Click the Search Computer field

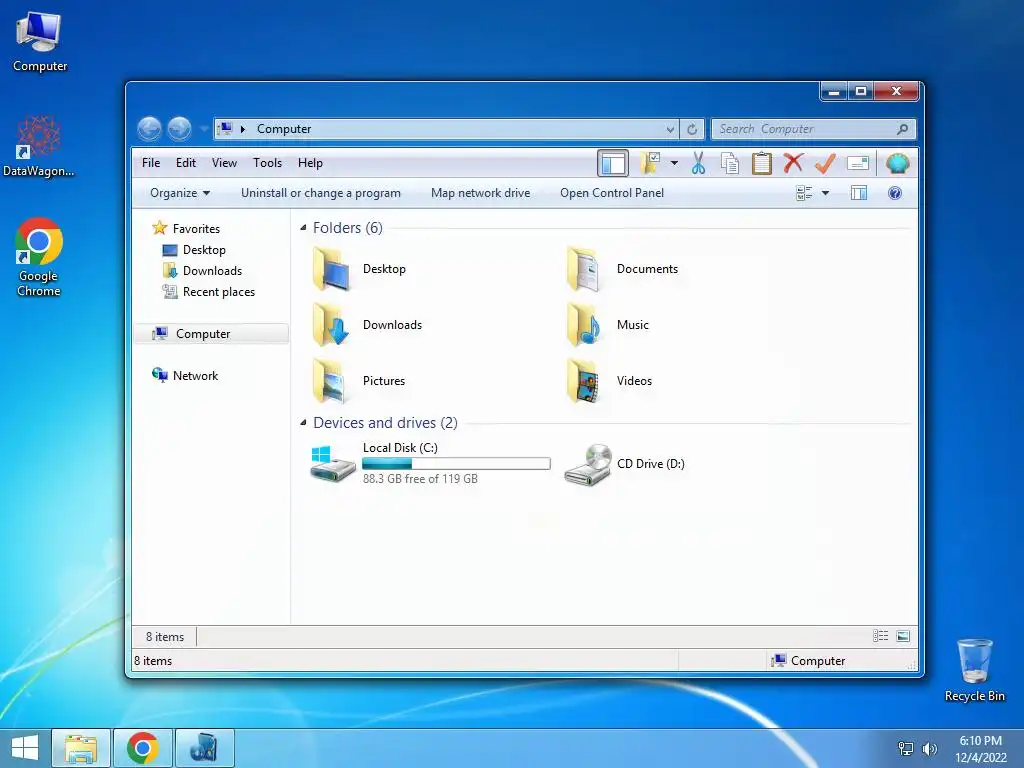(813, 129)
